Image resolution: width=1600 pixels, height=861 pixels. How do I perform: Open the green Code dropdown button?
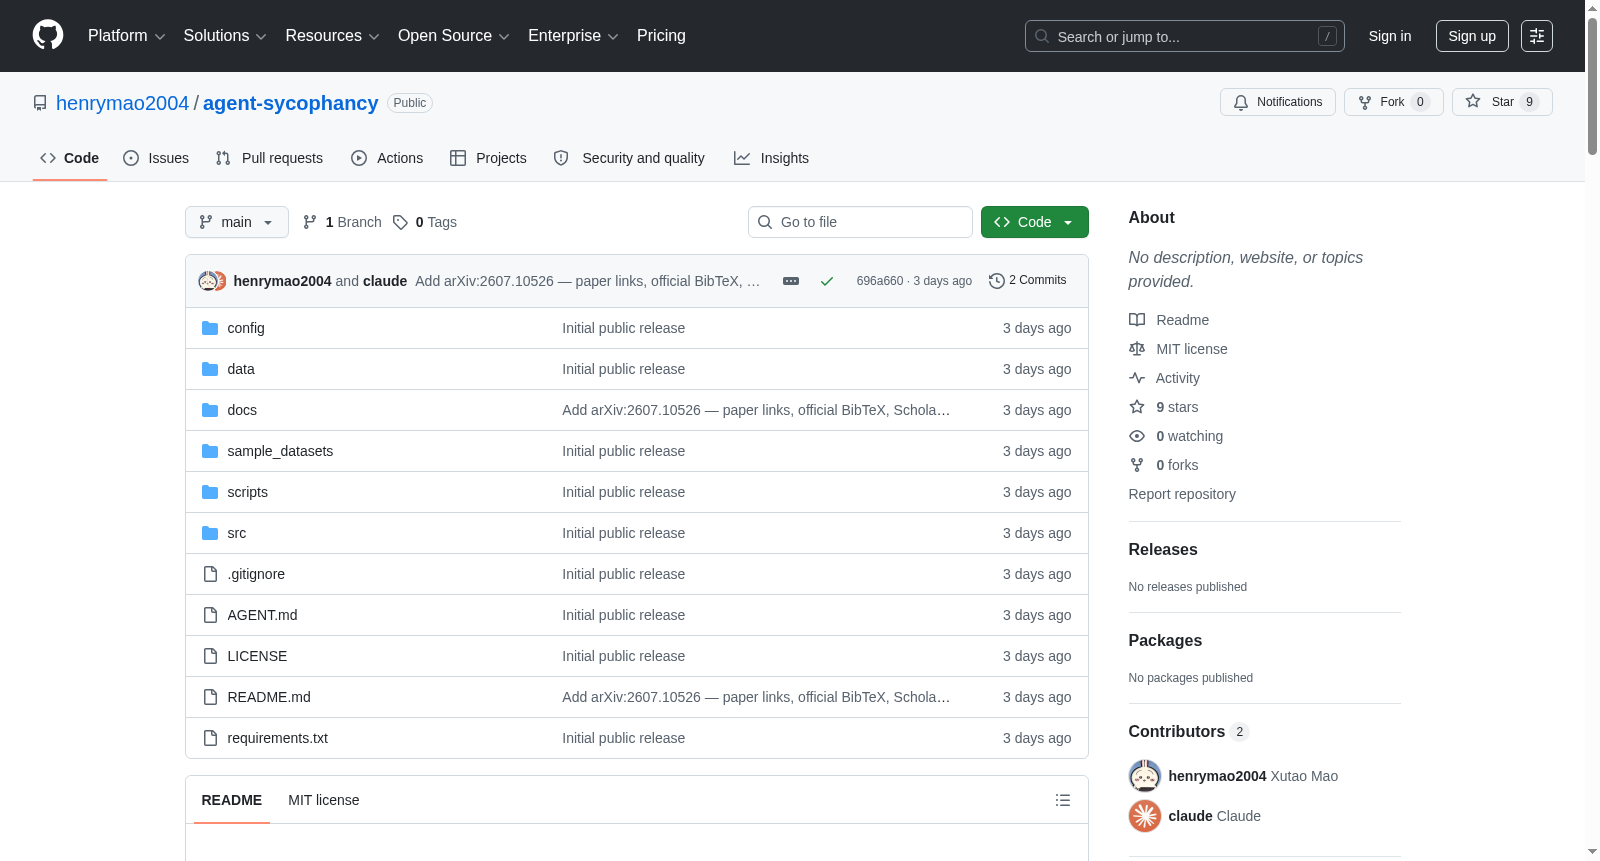(x=1035, y=222)
